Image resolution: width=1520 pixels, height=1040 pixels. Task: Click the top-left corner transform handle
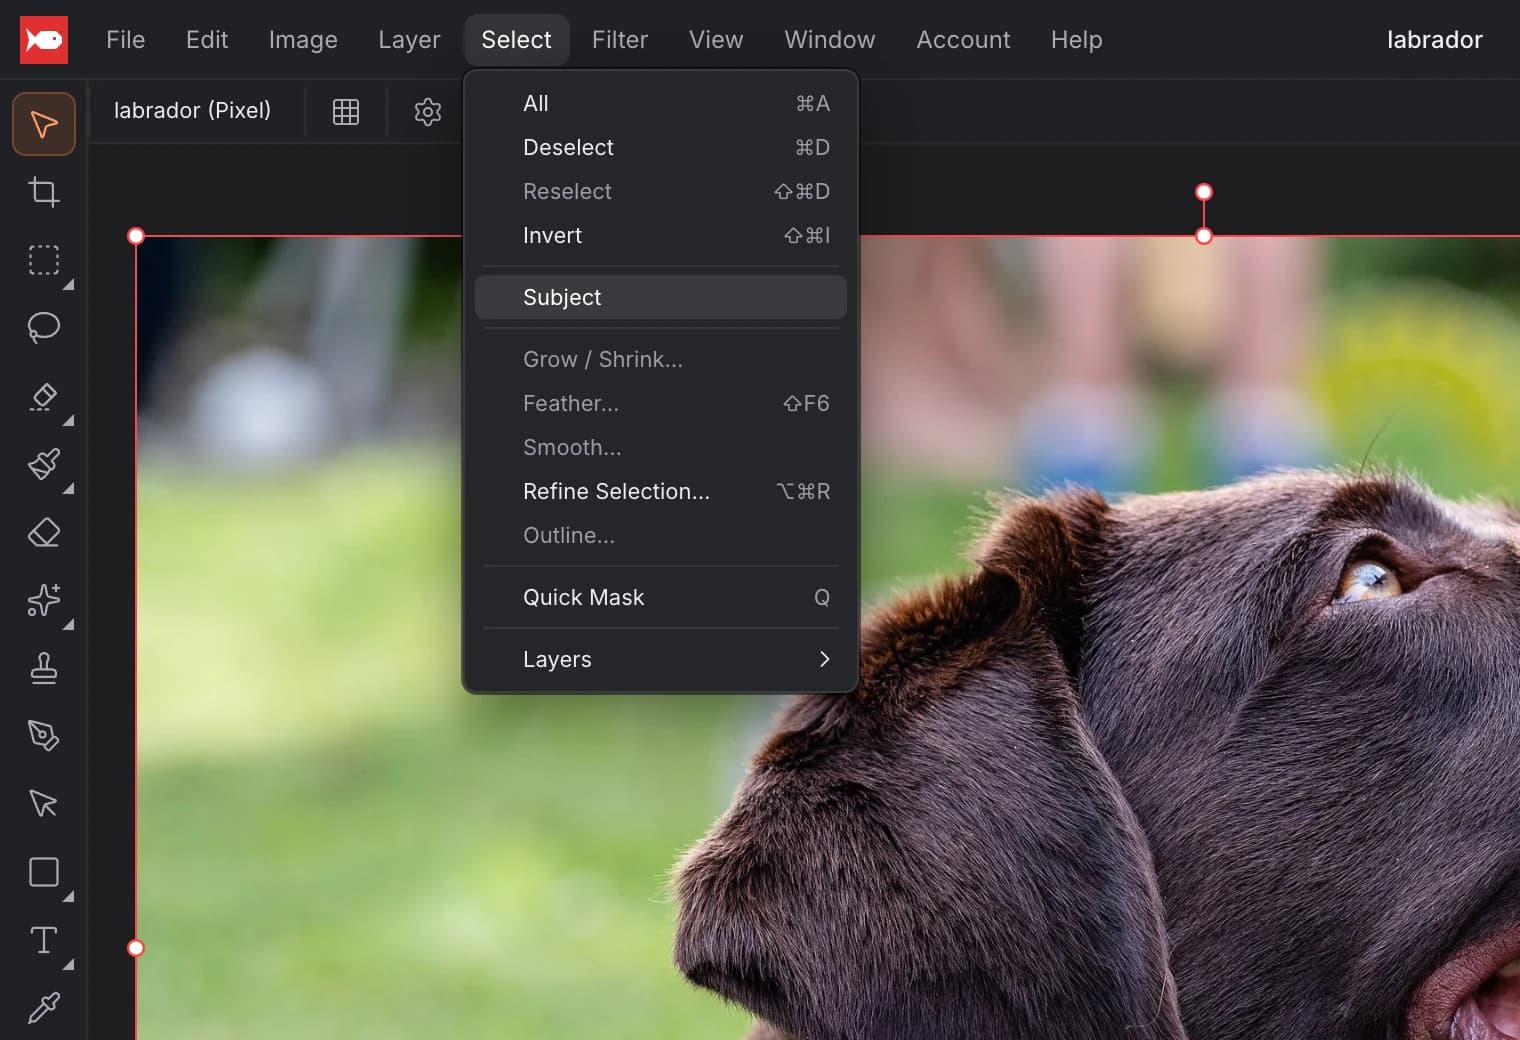(136, 236)
